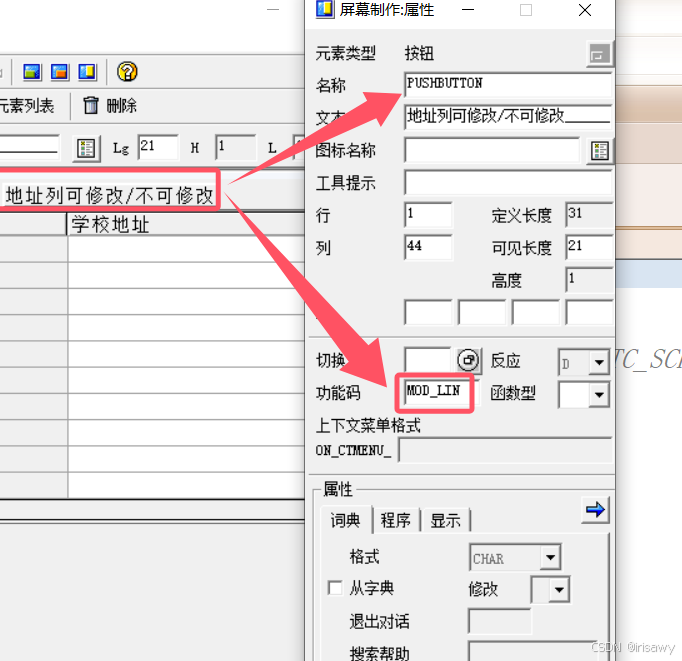Image resolution: width=682 pixels, height=661 pixels.
Task: Open the 函数型 dropdown
Action: click(599, 394)
